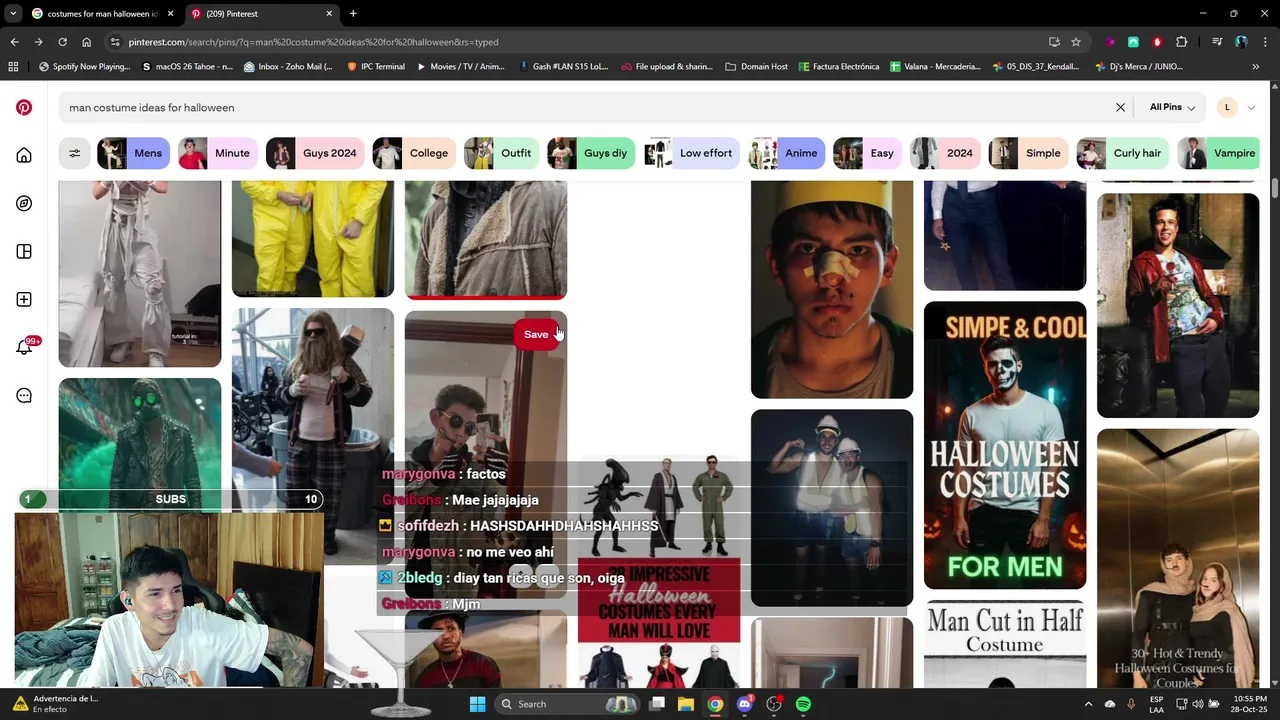
Task: Open the Explore compass icon in sidebar
Action: coord(24,203)
